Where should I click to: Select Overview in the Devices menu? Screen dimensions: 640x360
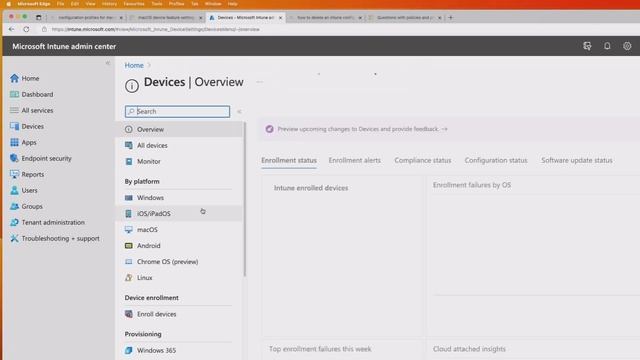pos(180,129)
